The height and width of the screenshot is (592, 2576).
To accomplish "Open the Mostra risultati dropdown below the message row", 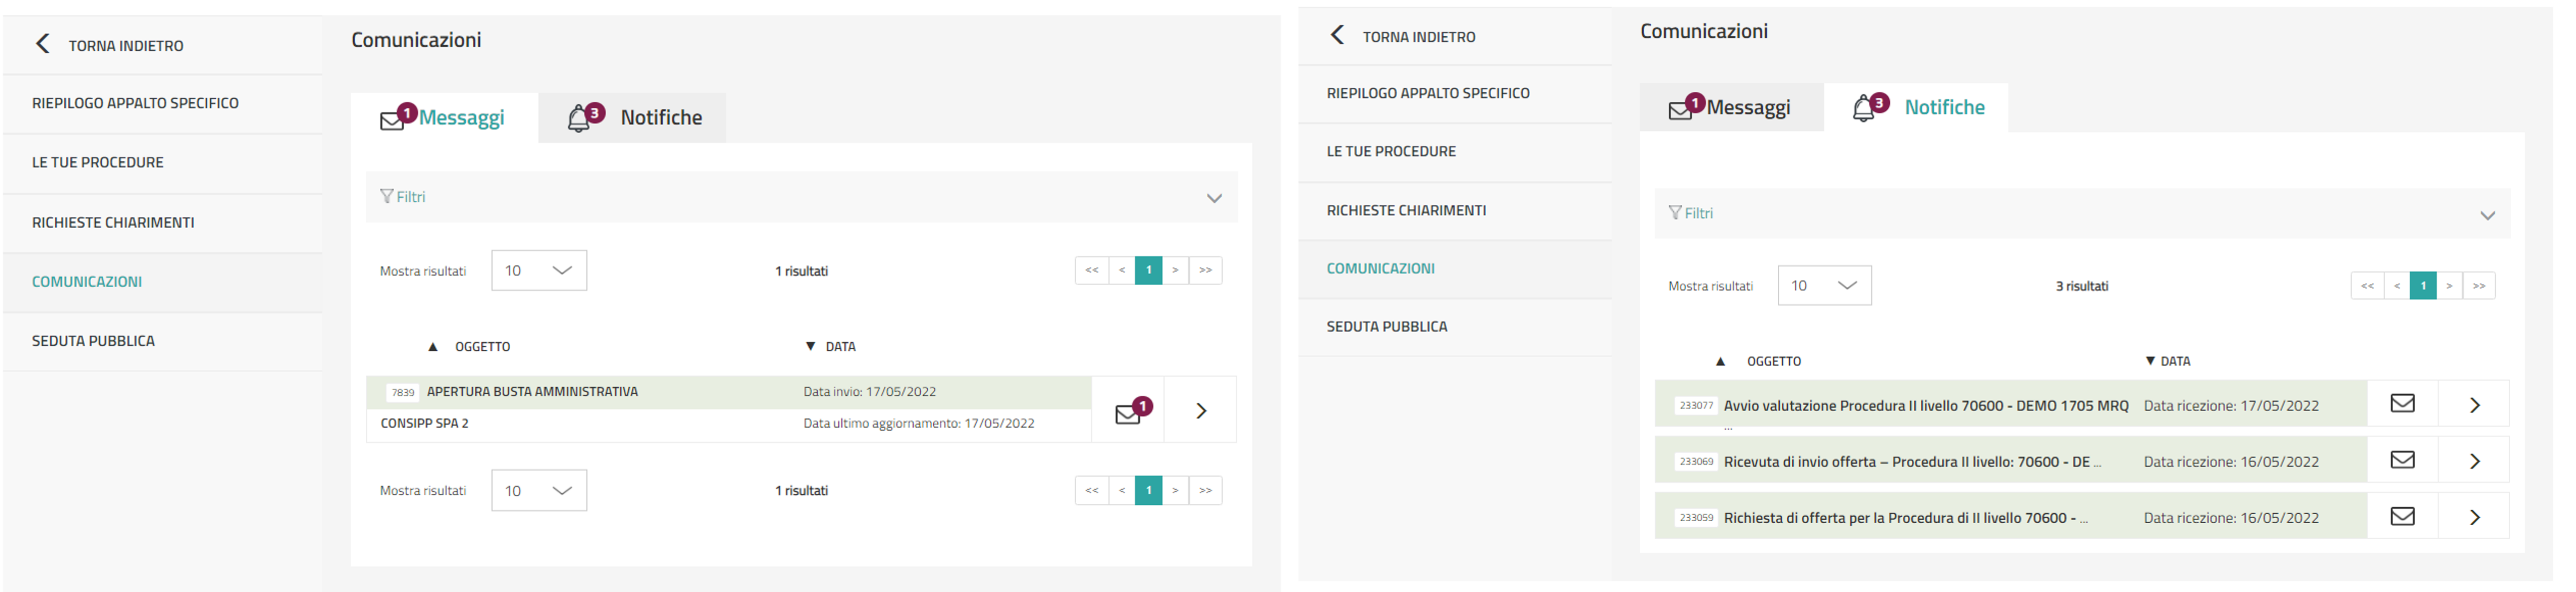I will [539, 491].
